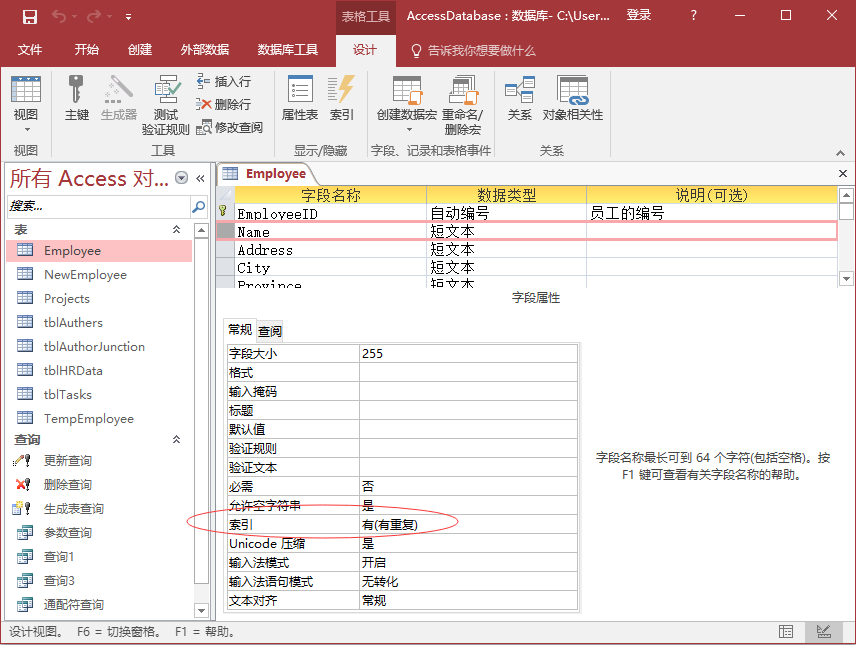Screen dimensions: 856x645
Task: Open the 关系 relationships tool
Action: [x=520, y=98]
